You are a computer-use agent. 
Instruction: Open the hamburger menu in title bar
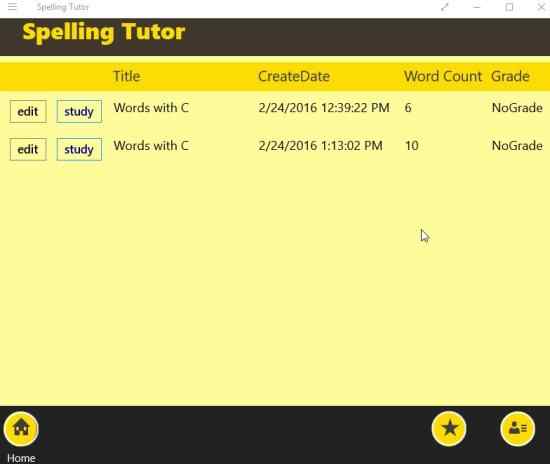[12, 7]
